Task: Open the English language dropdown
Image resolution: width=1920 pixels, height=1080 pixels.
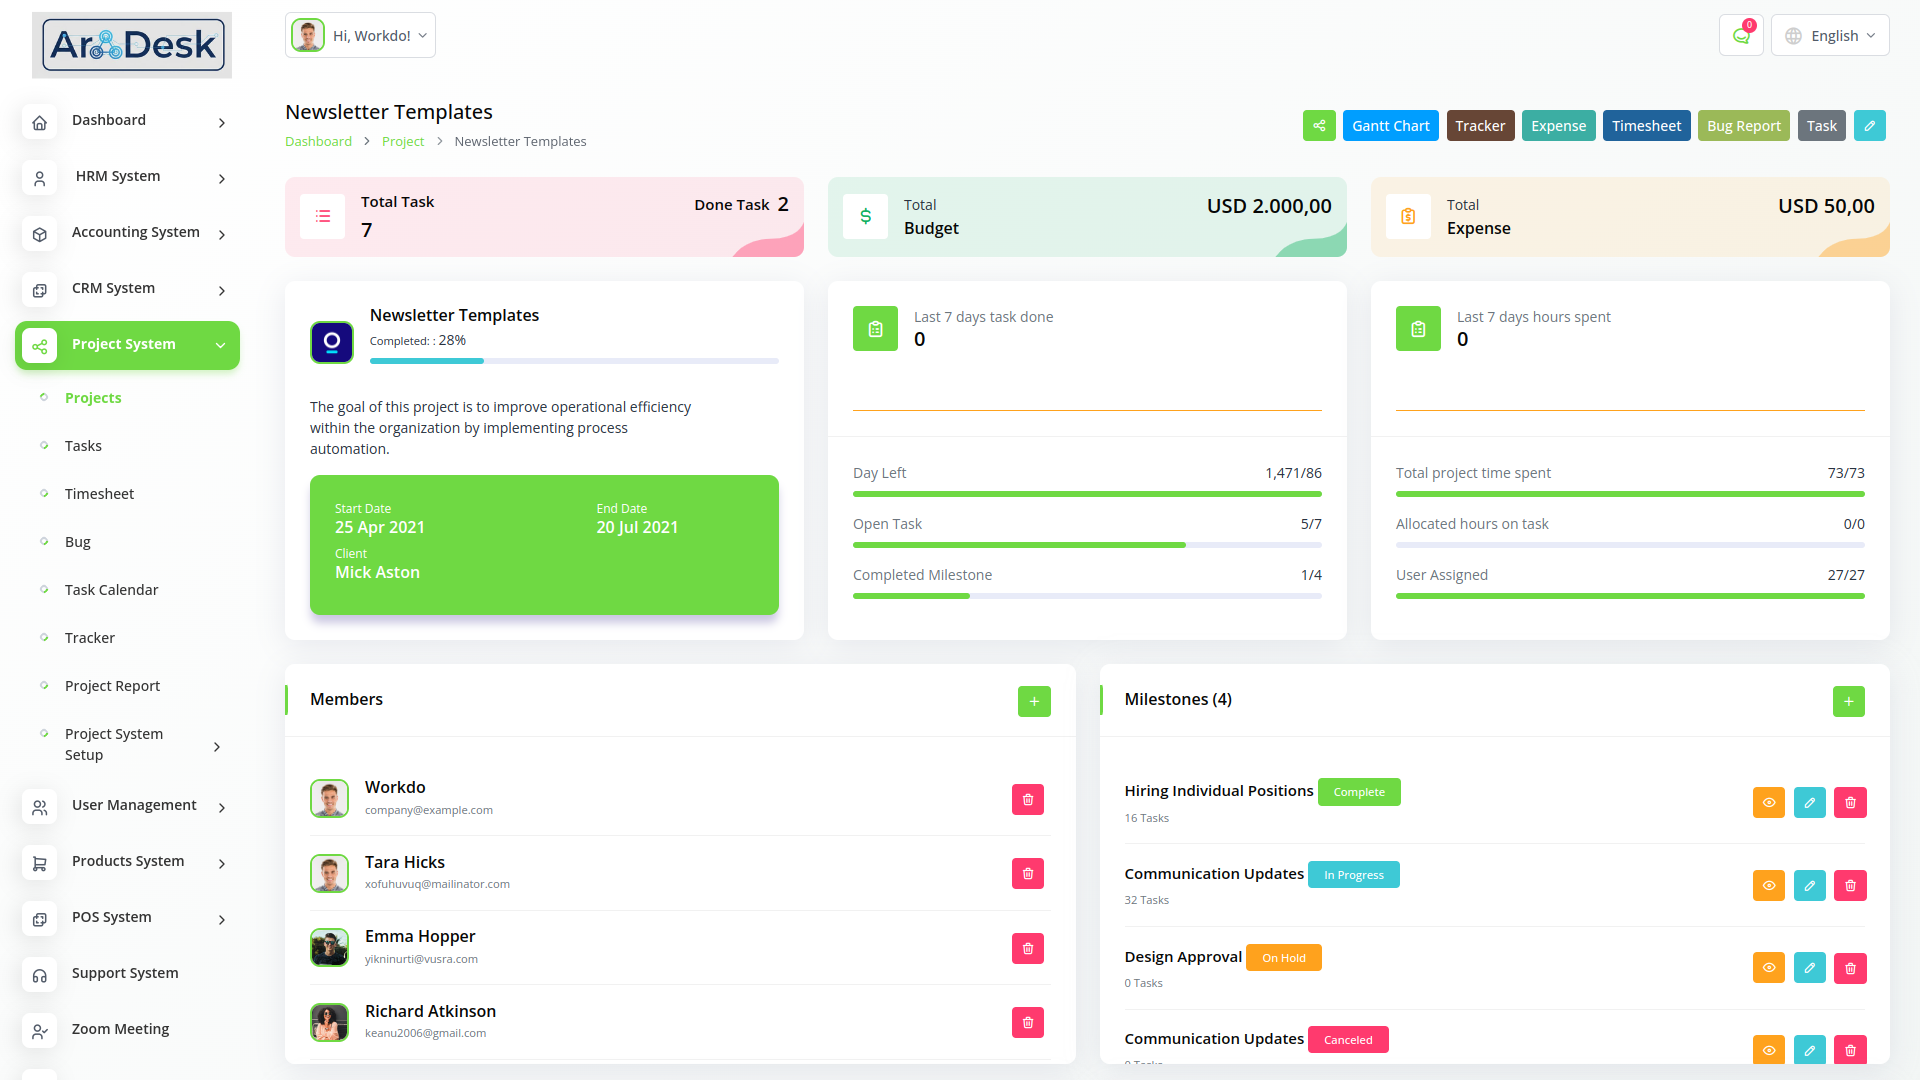Action: [1830, 36]
